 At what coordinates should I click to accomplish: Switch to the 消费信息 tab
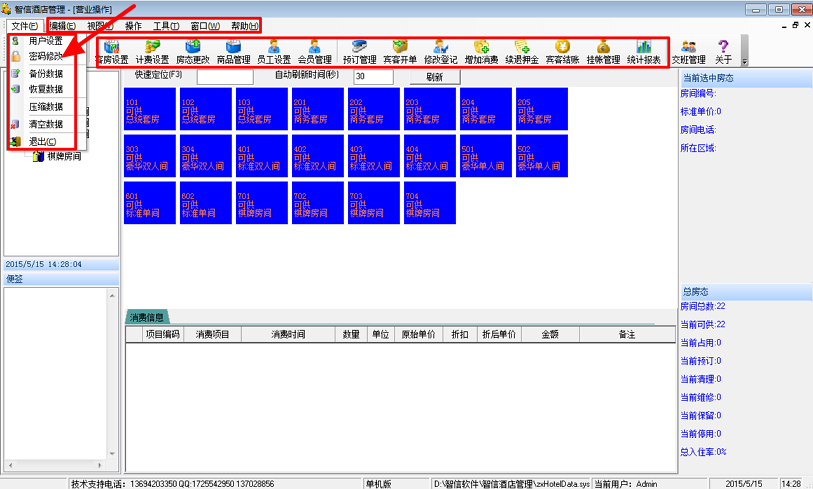(x=147, y=317)
